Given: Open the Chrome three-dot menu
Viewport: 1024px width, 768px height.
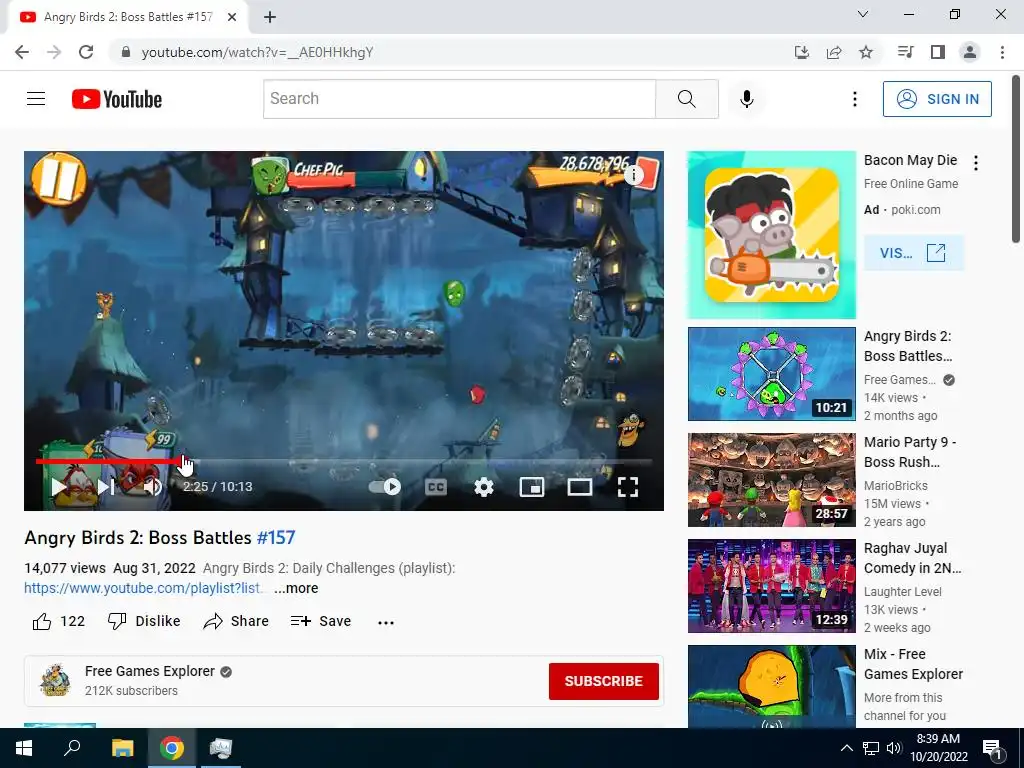Looking at the screenshot, I should 1002,52.
